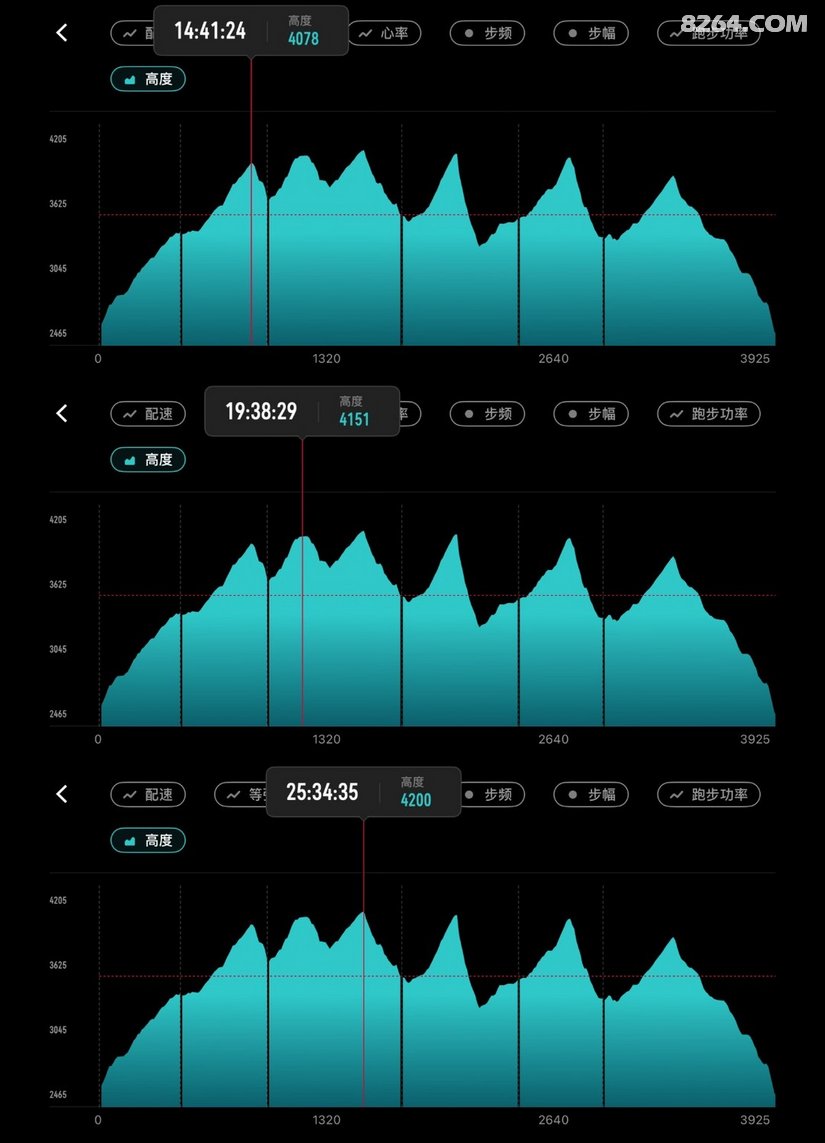Viewport: 825px width, 1143px height.
Task: Click the 4151 altitude value
Action: pyautogui.click(x=354, y=419)
